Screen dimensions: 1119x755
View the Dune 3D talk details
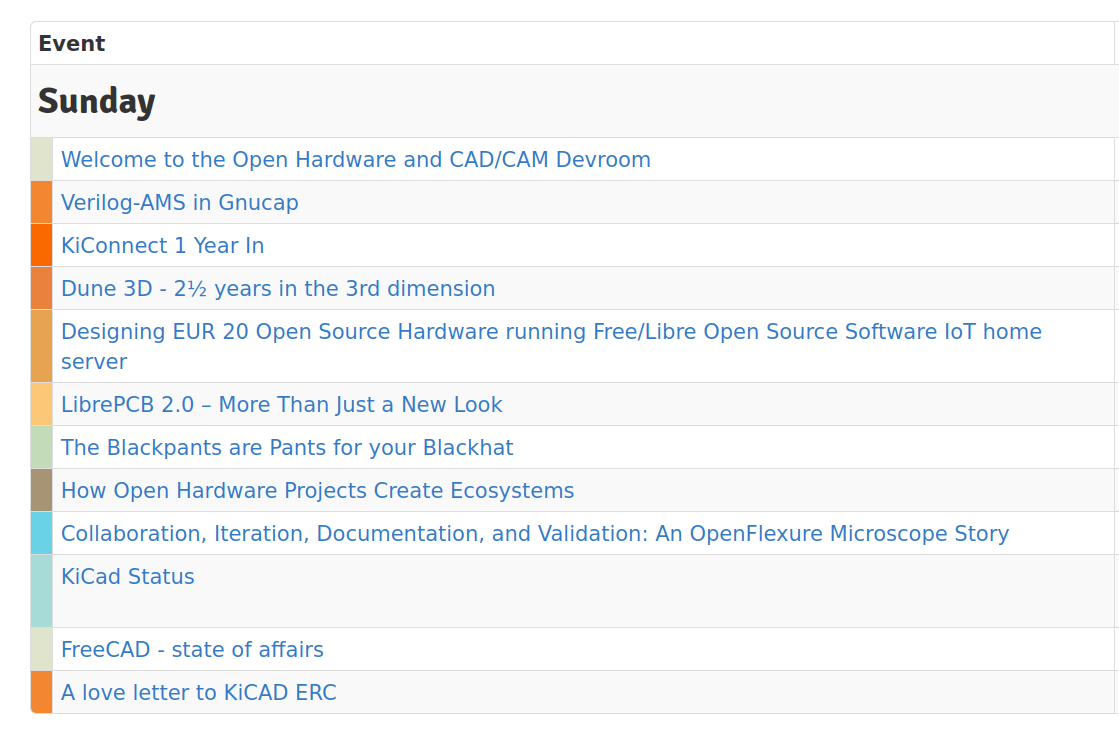pos(278,288)
